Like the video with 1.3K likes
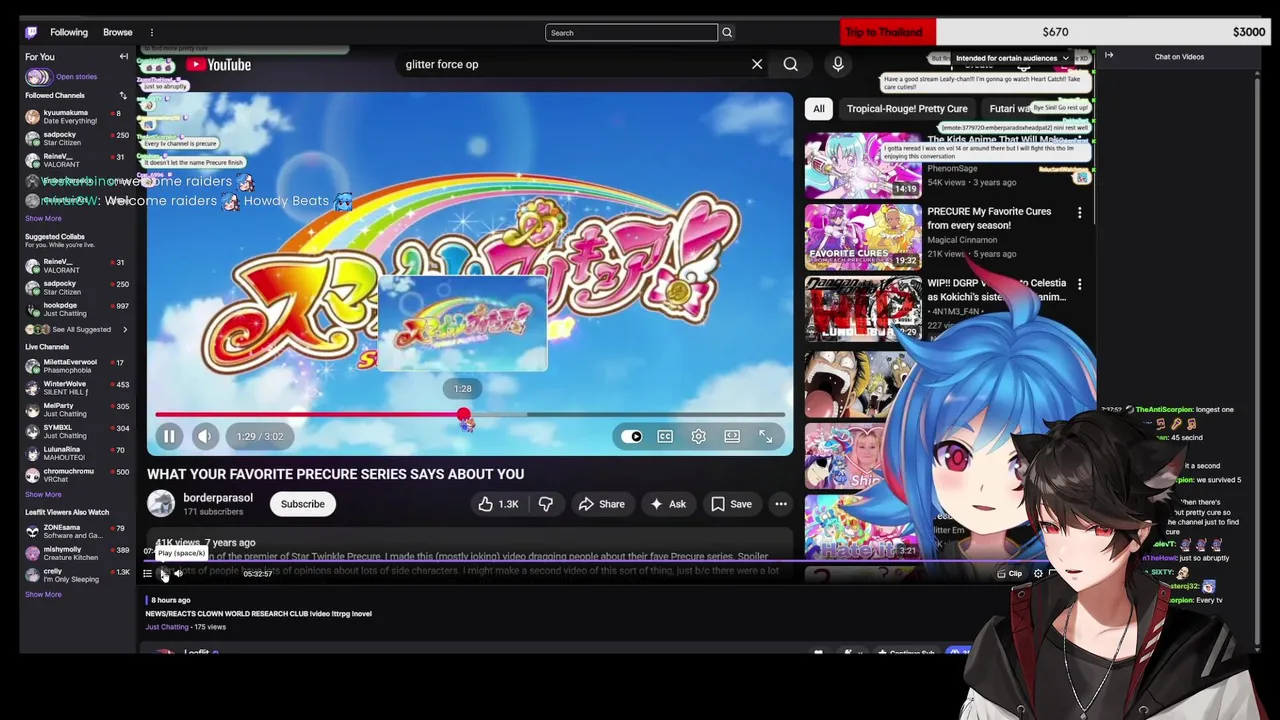 [497, 504]
